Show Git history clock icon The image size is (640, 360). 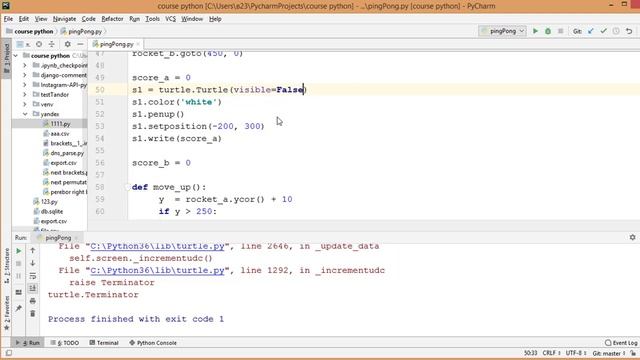coord(616,31)
